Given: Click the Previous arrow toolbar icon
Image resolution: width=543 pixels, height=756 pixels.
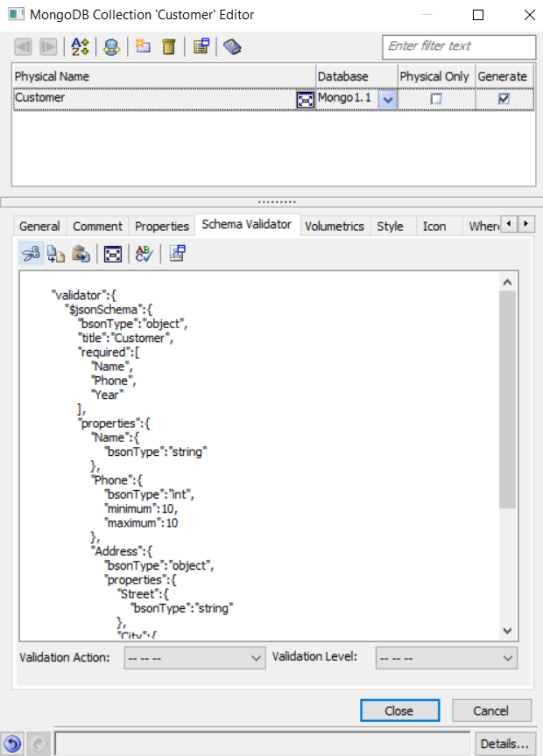Looking at the screenshot, I should (23, 47).
